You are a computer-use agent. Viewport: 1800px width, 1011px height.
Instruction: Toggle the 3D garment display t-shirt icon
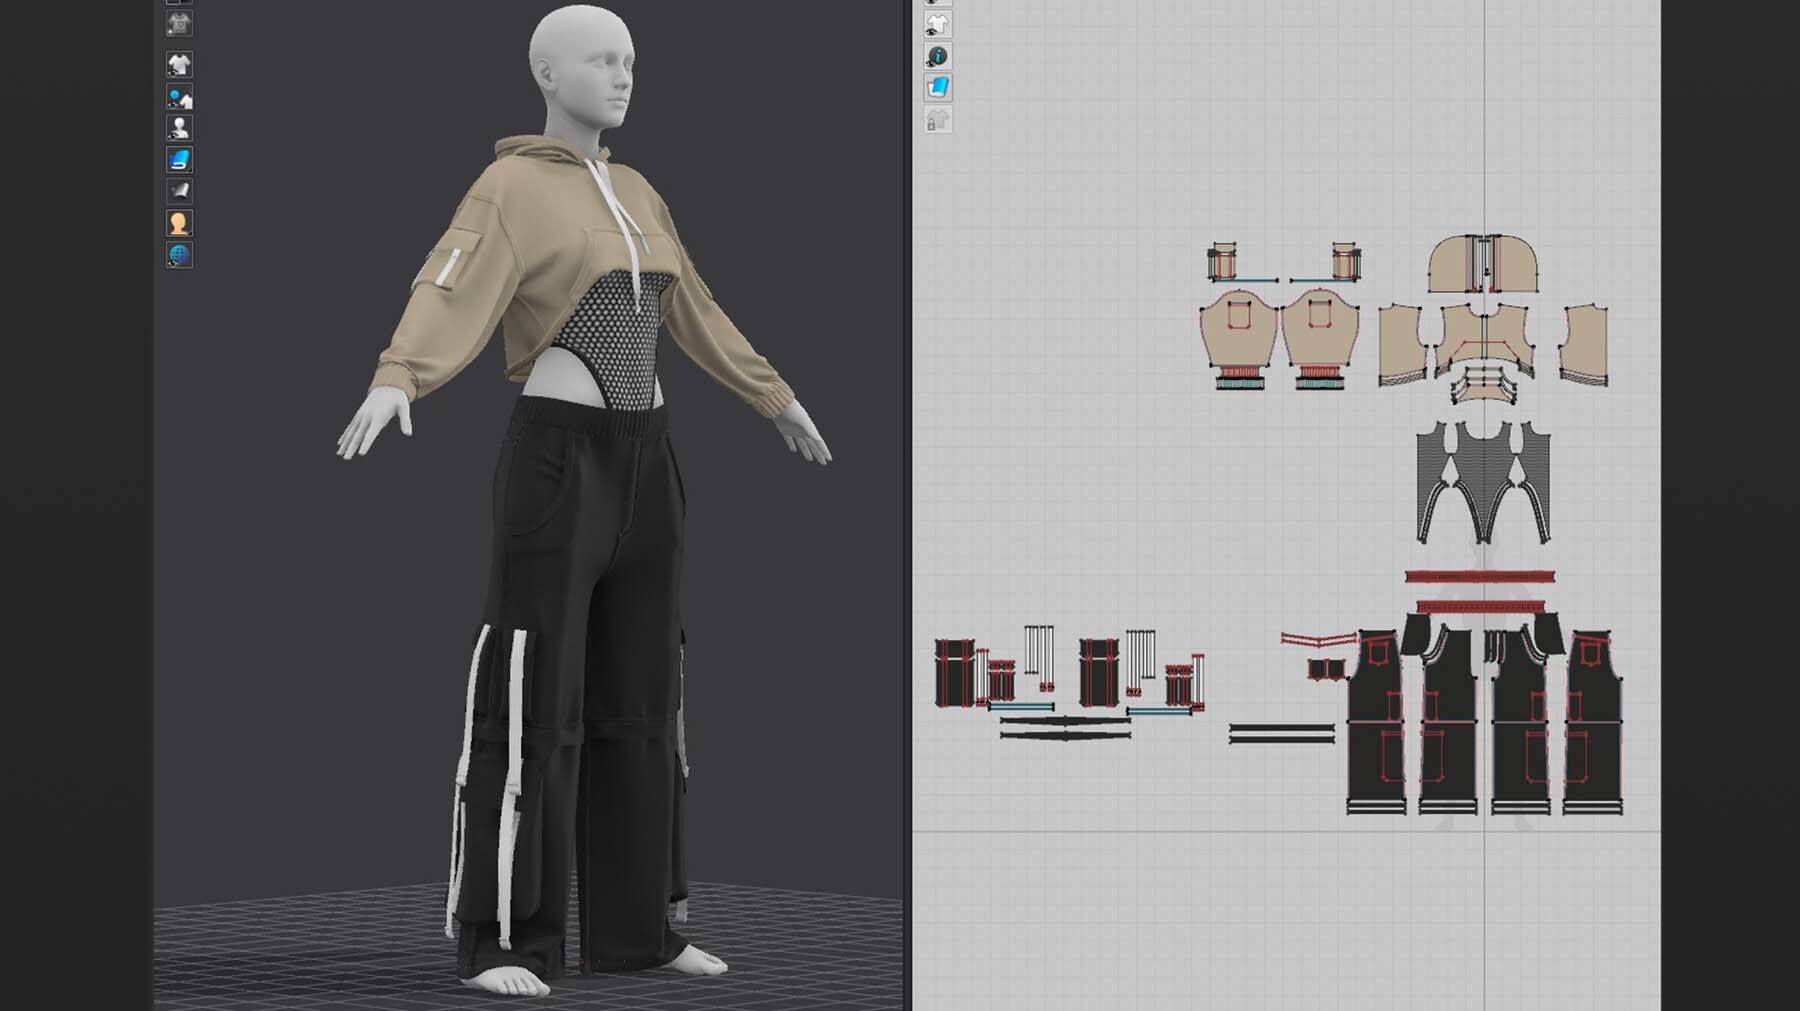[179, 65]
